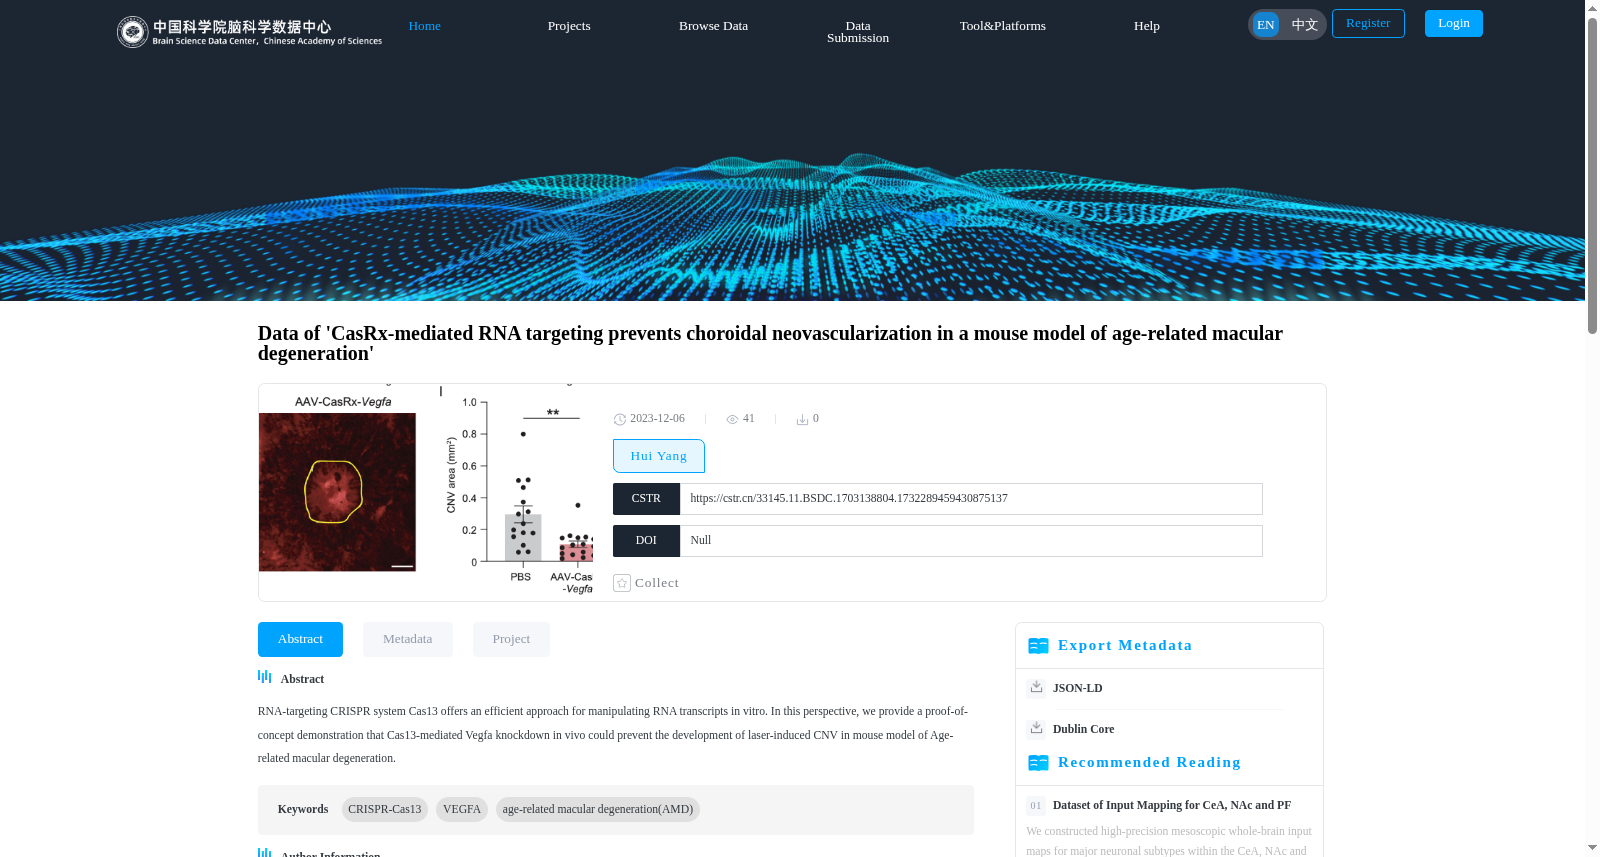Click the Recommended Reading heading
This screenshot has width=1600, height=857.
click(x=1149, y=763)
